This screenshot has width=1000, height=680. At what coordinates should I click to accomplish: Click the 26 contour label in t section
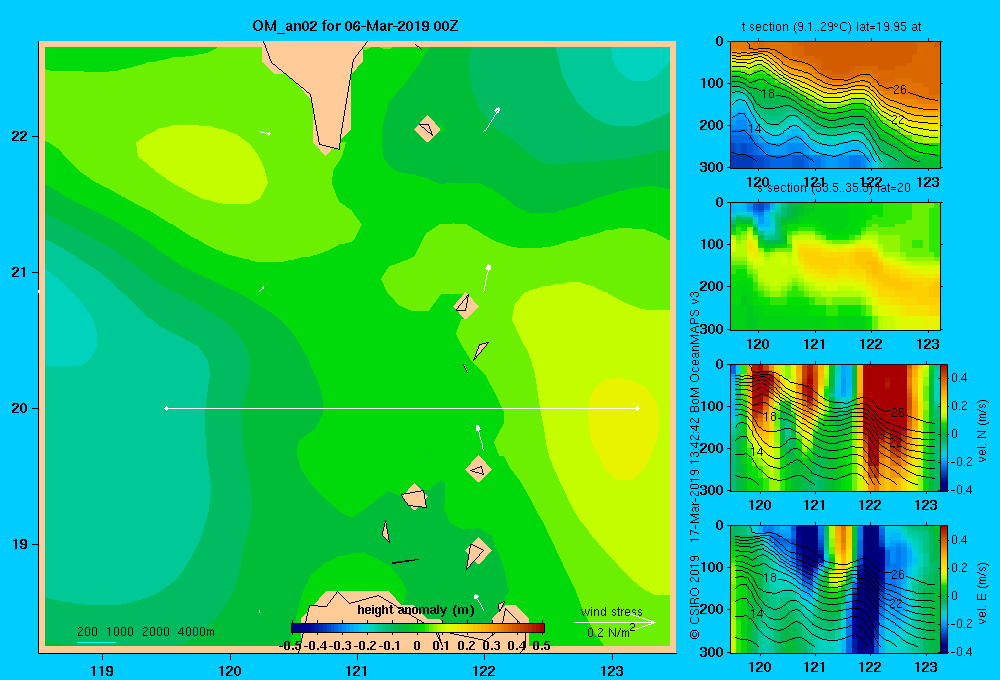[900, 90]
